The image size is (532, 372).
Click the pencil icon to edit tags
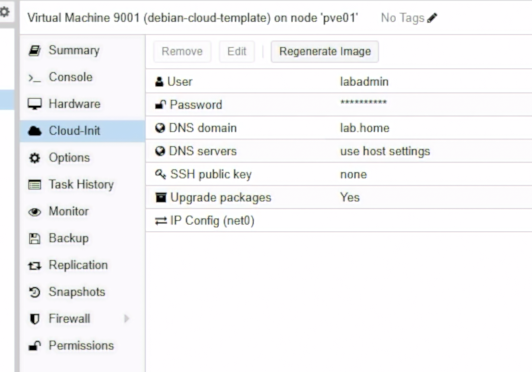432,18
